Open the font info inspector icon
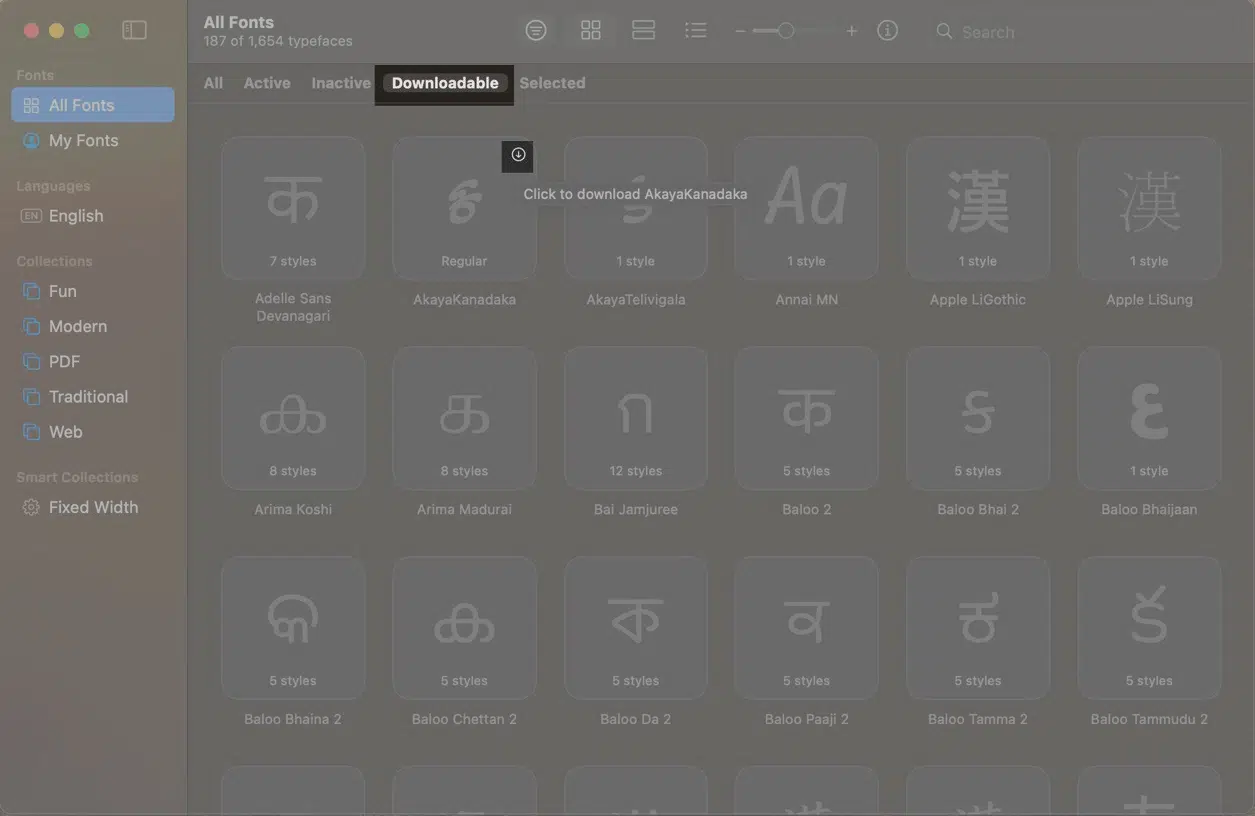This screenshot has width=1255, height=816. 887,31
